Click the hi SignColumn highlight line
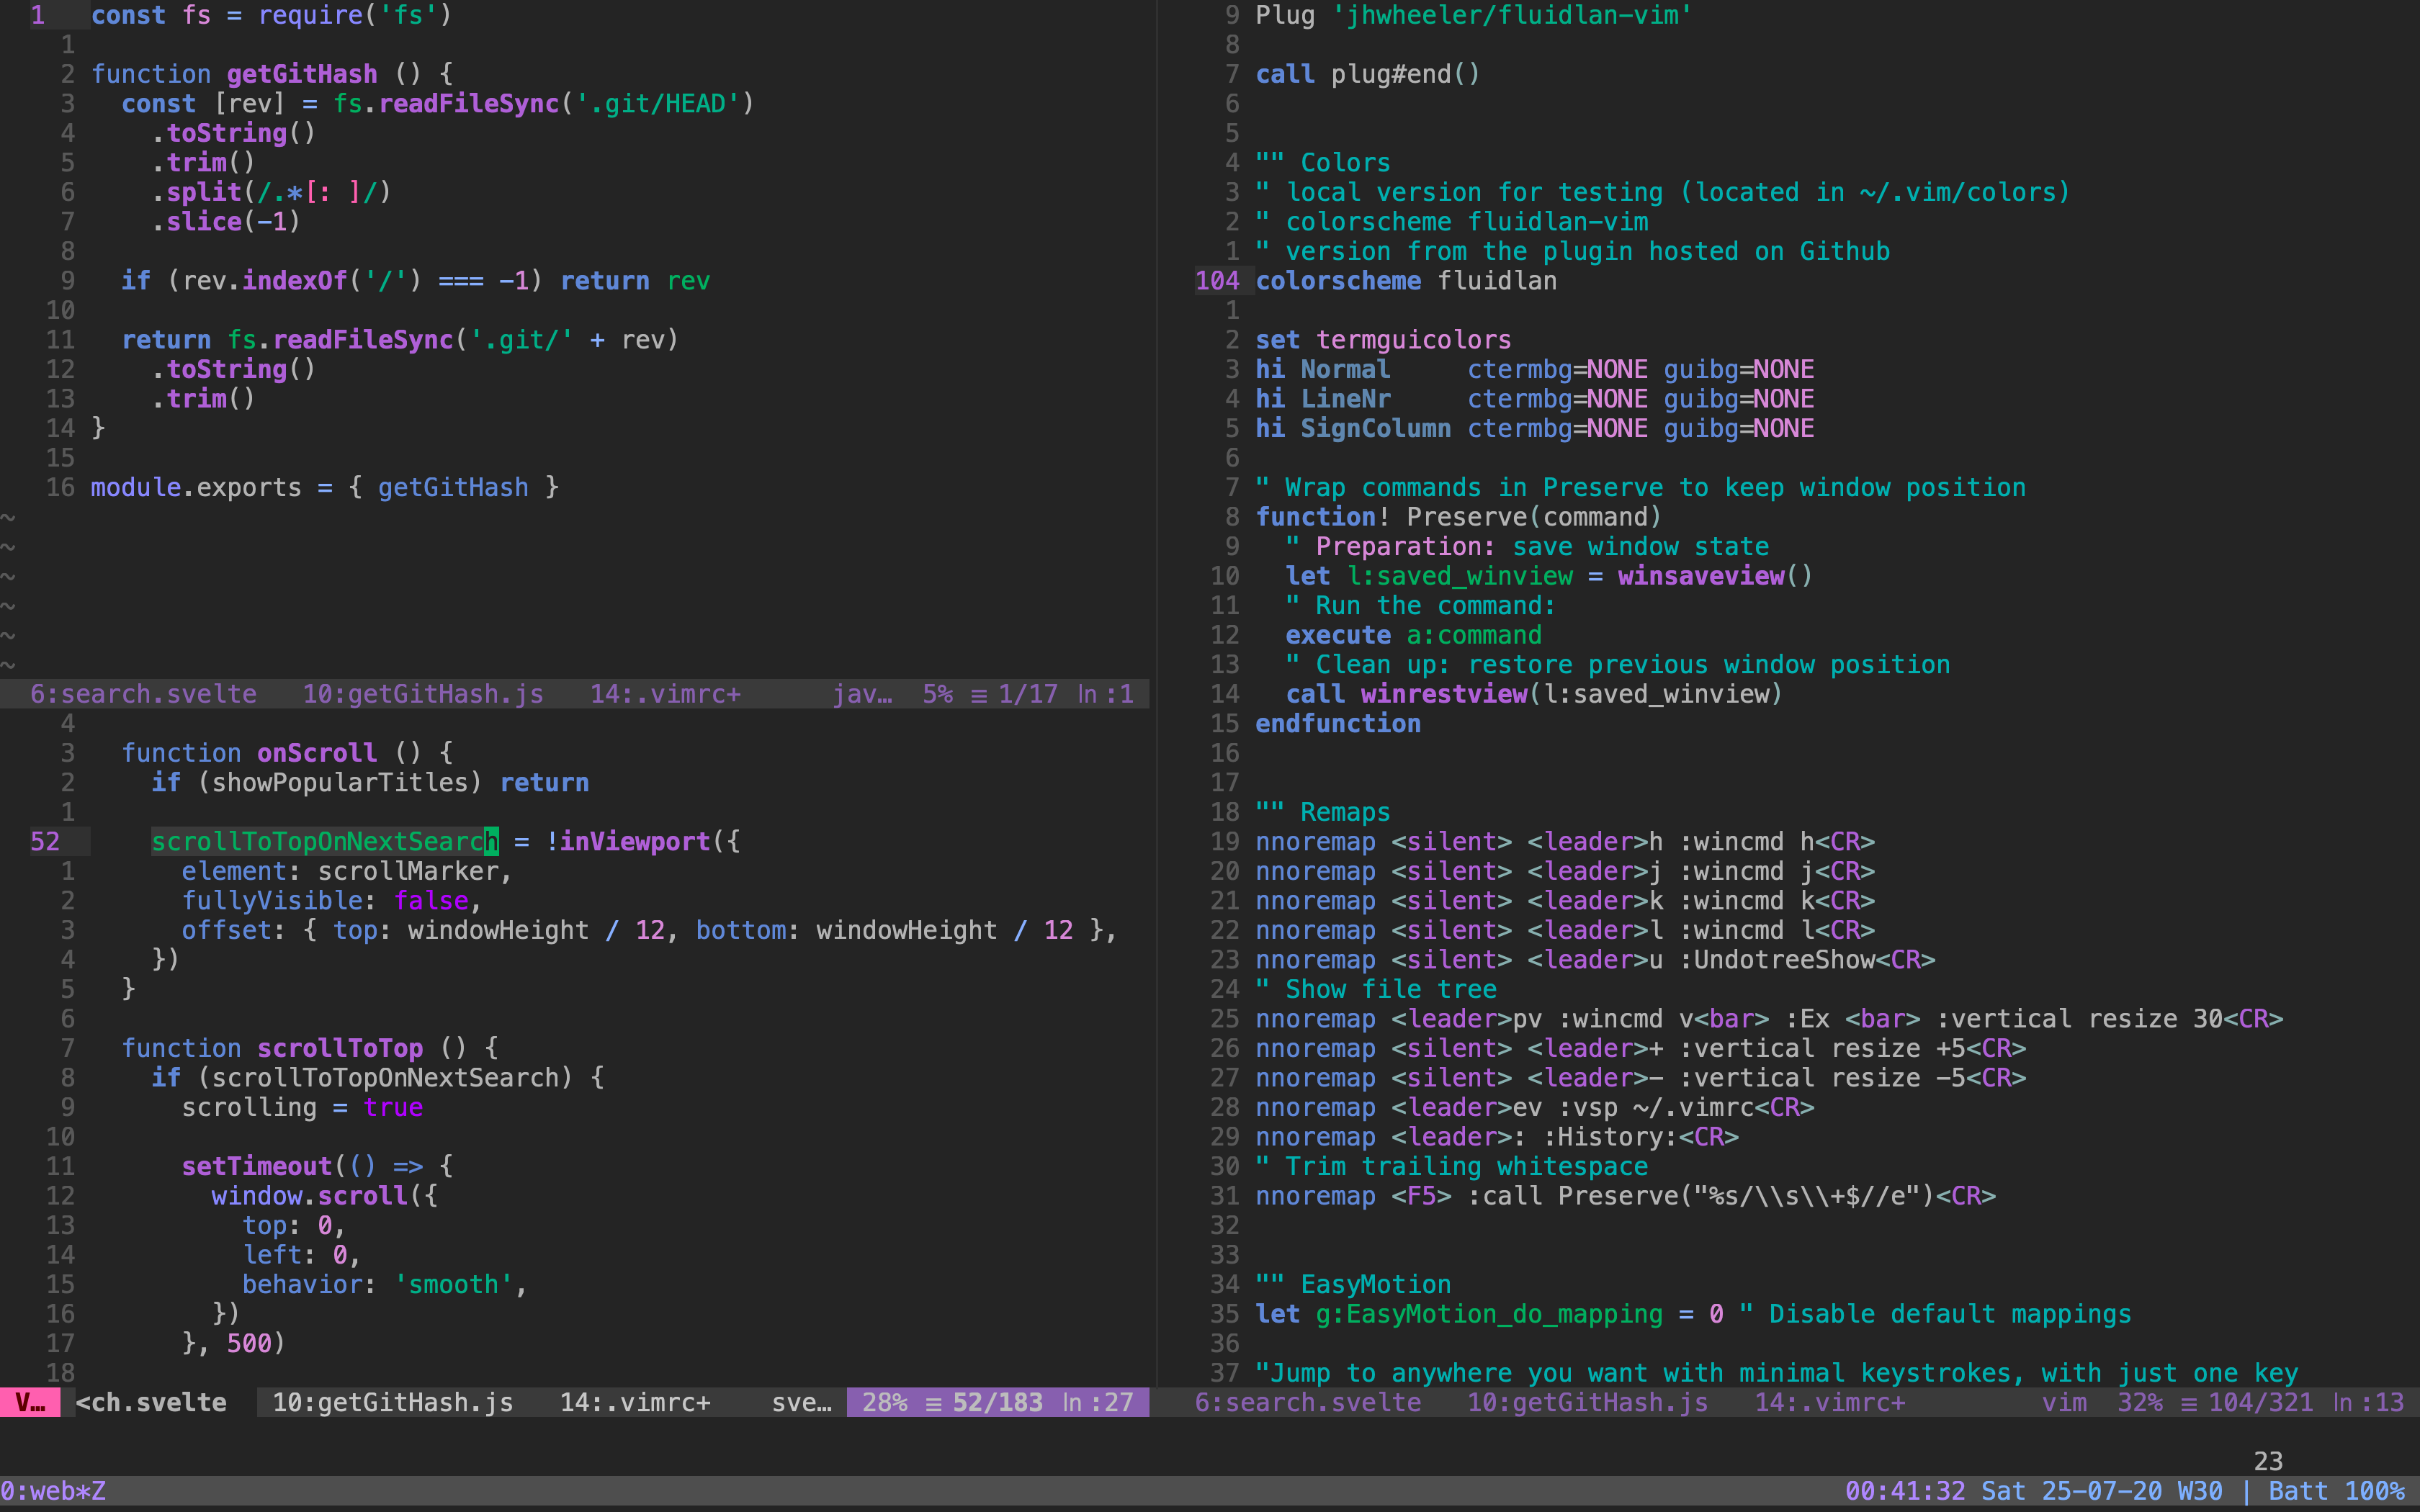 click(1535, 428)
